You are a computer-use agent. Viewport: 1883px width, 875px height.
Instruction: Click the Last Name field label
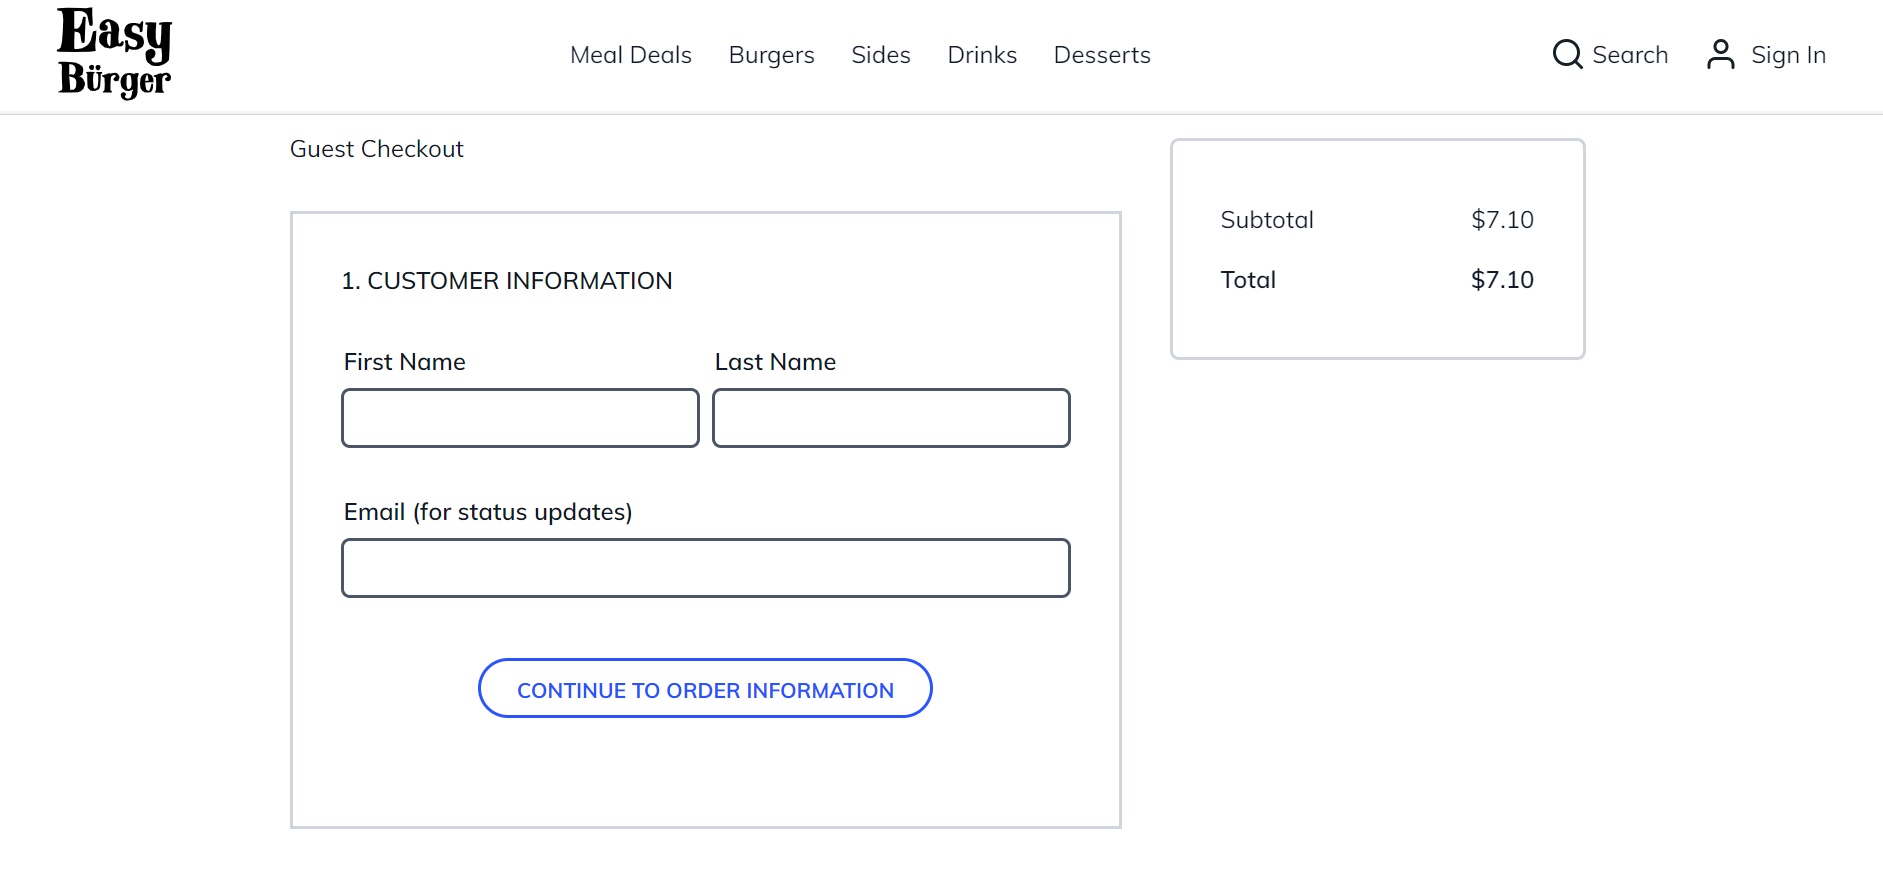(775, 362)
